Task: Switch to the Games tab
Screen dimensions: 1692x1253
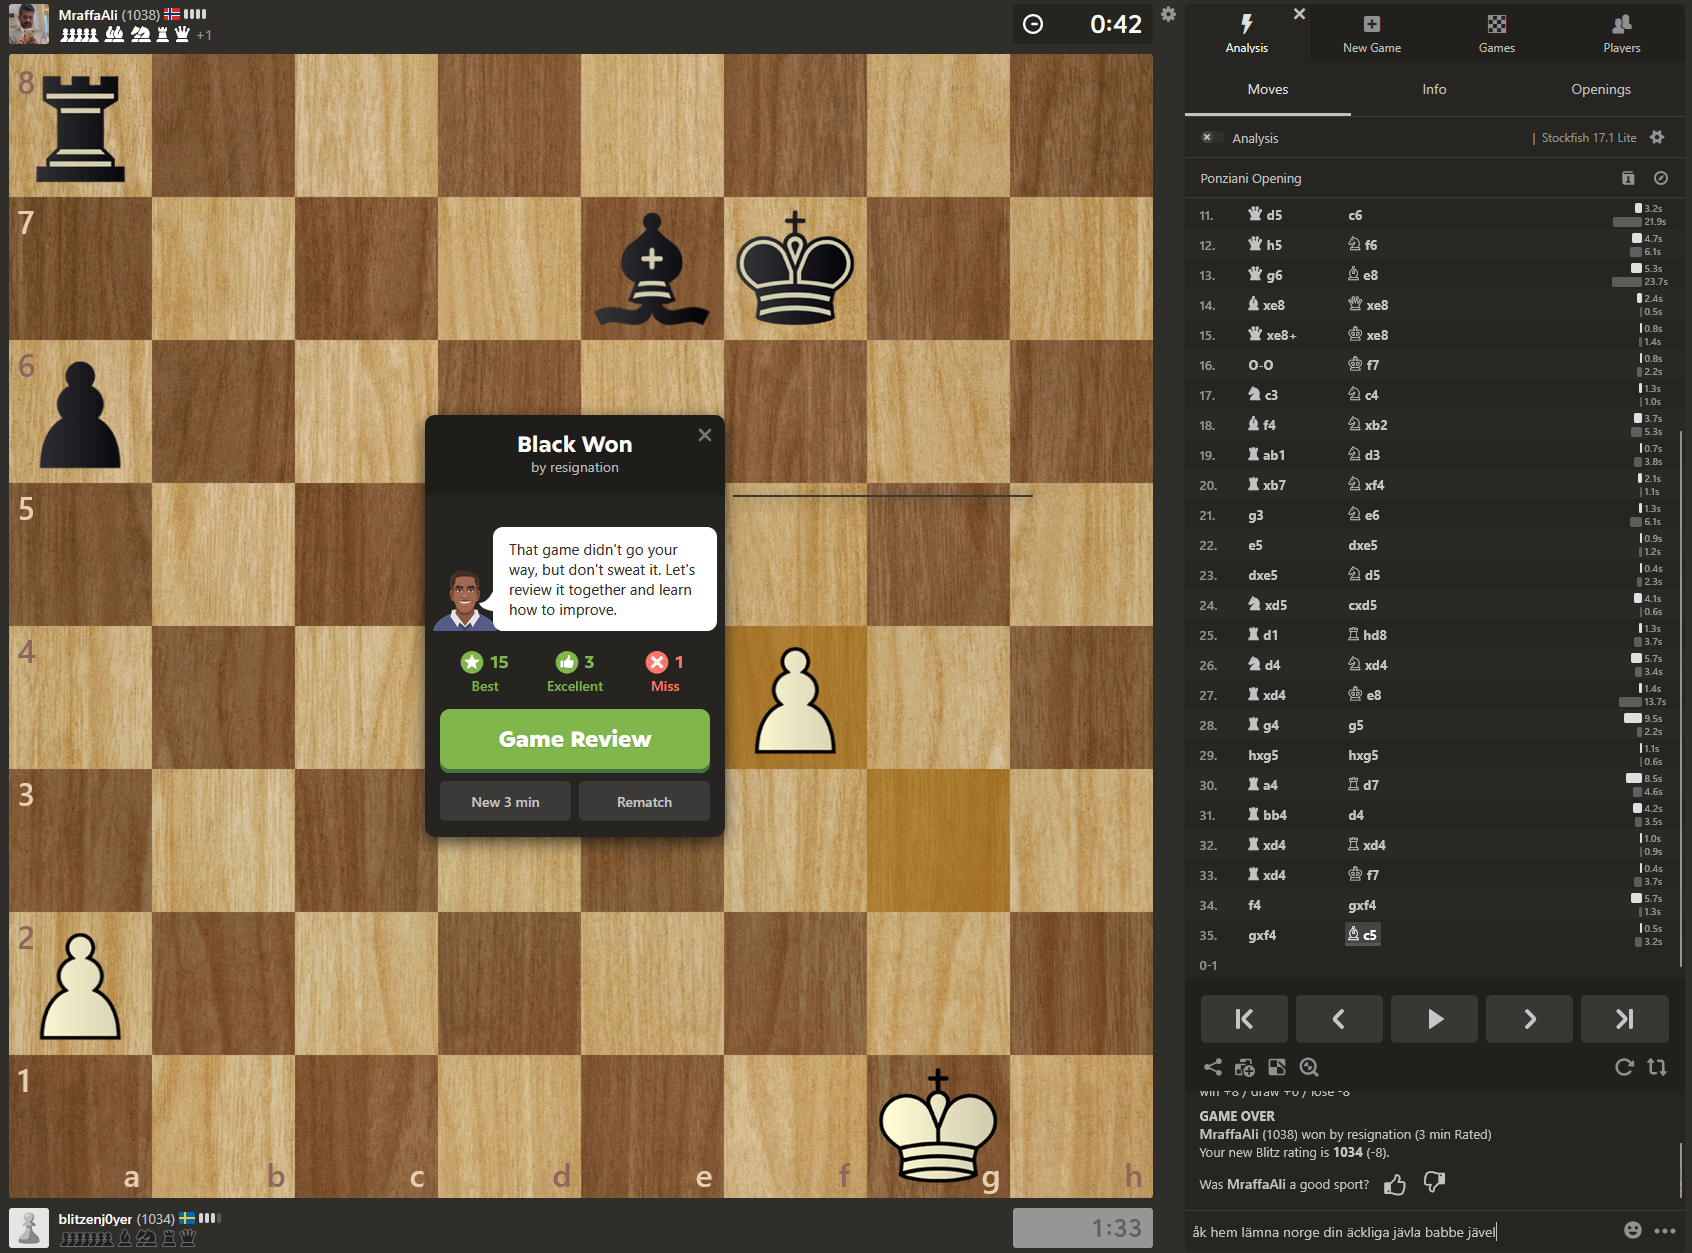Action: (x=1497, y=33)
